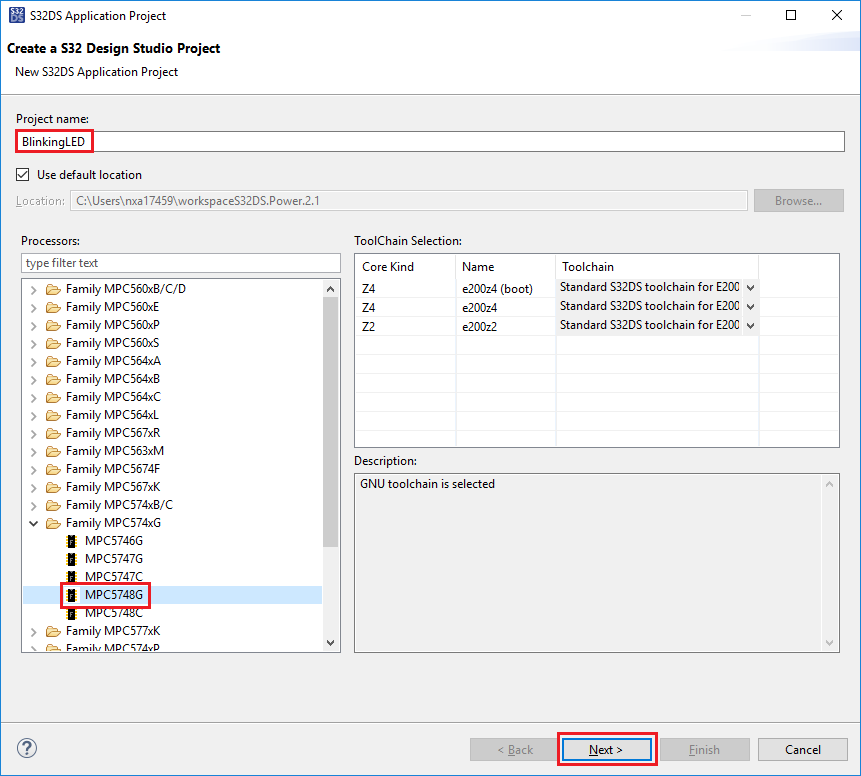Click the processors list scroll up arrow

click(x=330, y=289)
